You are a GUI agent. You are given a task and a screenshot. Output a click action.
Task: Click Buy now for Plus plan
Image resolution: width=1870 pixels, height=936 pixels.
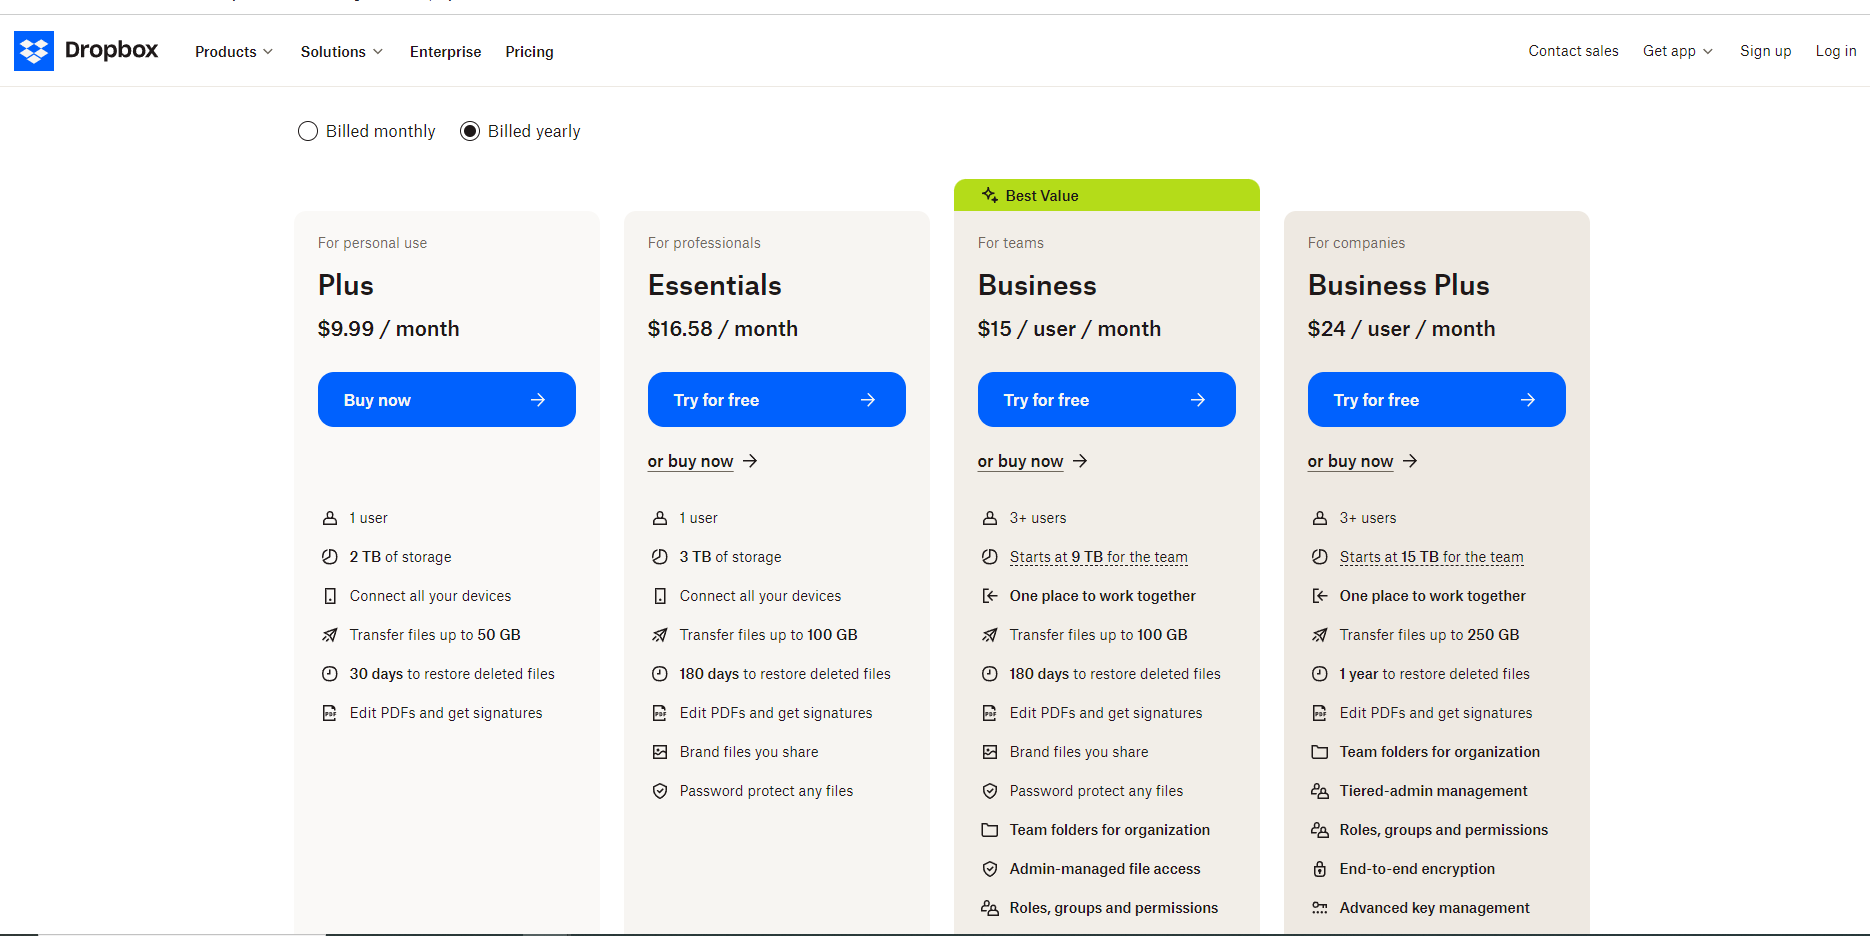click(447, 400)
